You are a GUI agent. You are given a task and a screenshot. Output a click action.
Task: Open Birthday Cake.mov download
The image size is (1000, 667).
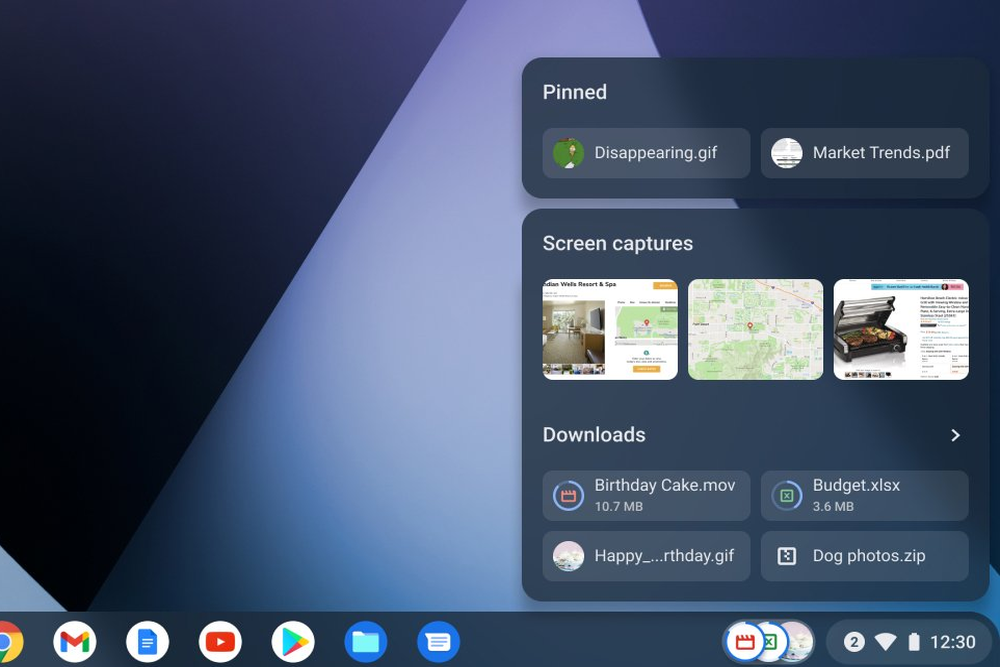tap(646, 495)
